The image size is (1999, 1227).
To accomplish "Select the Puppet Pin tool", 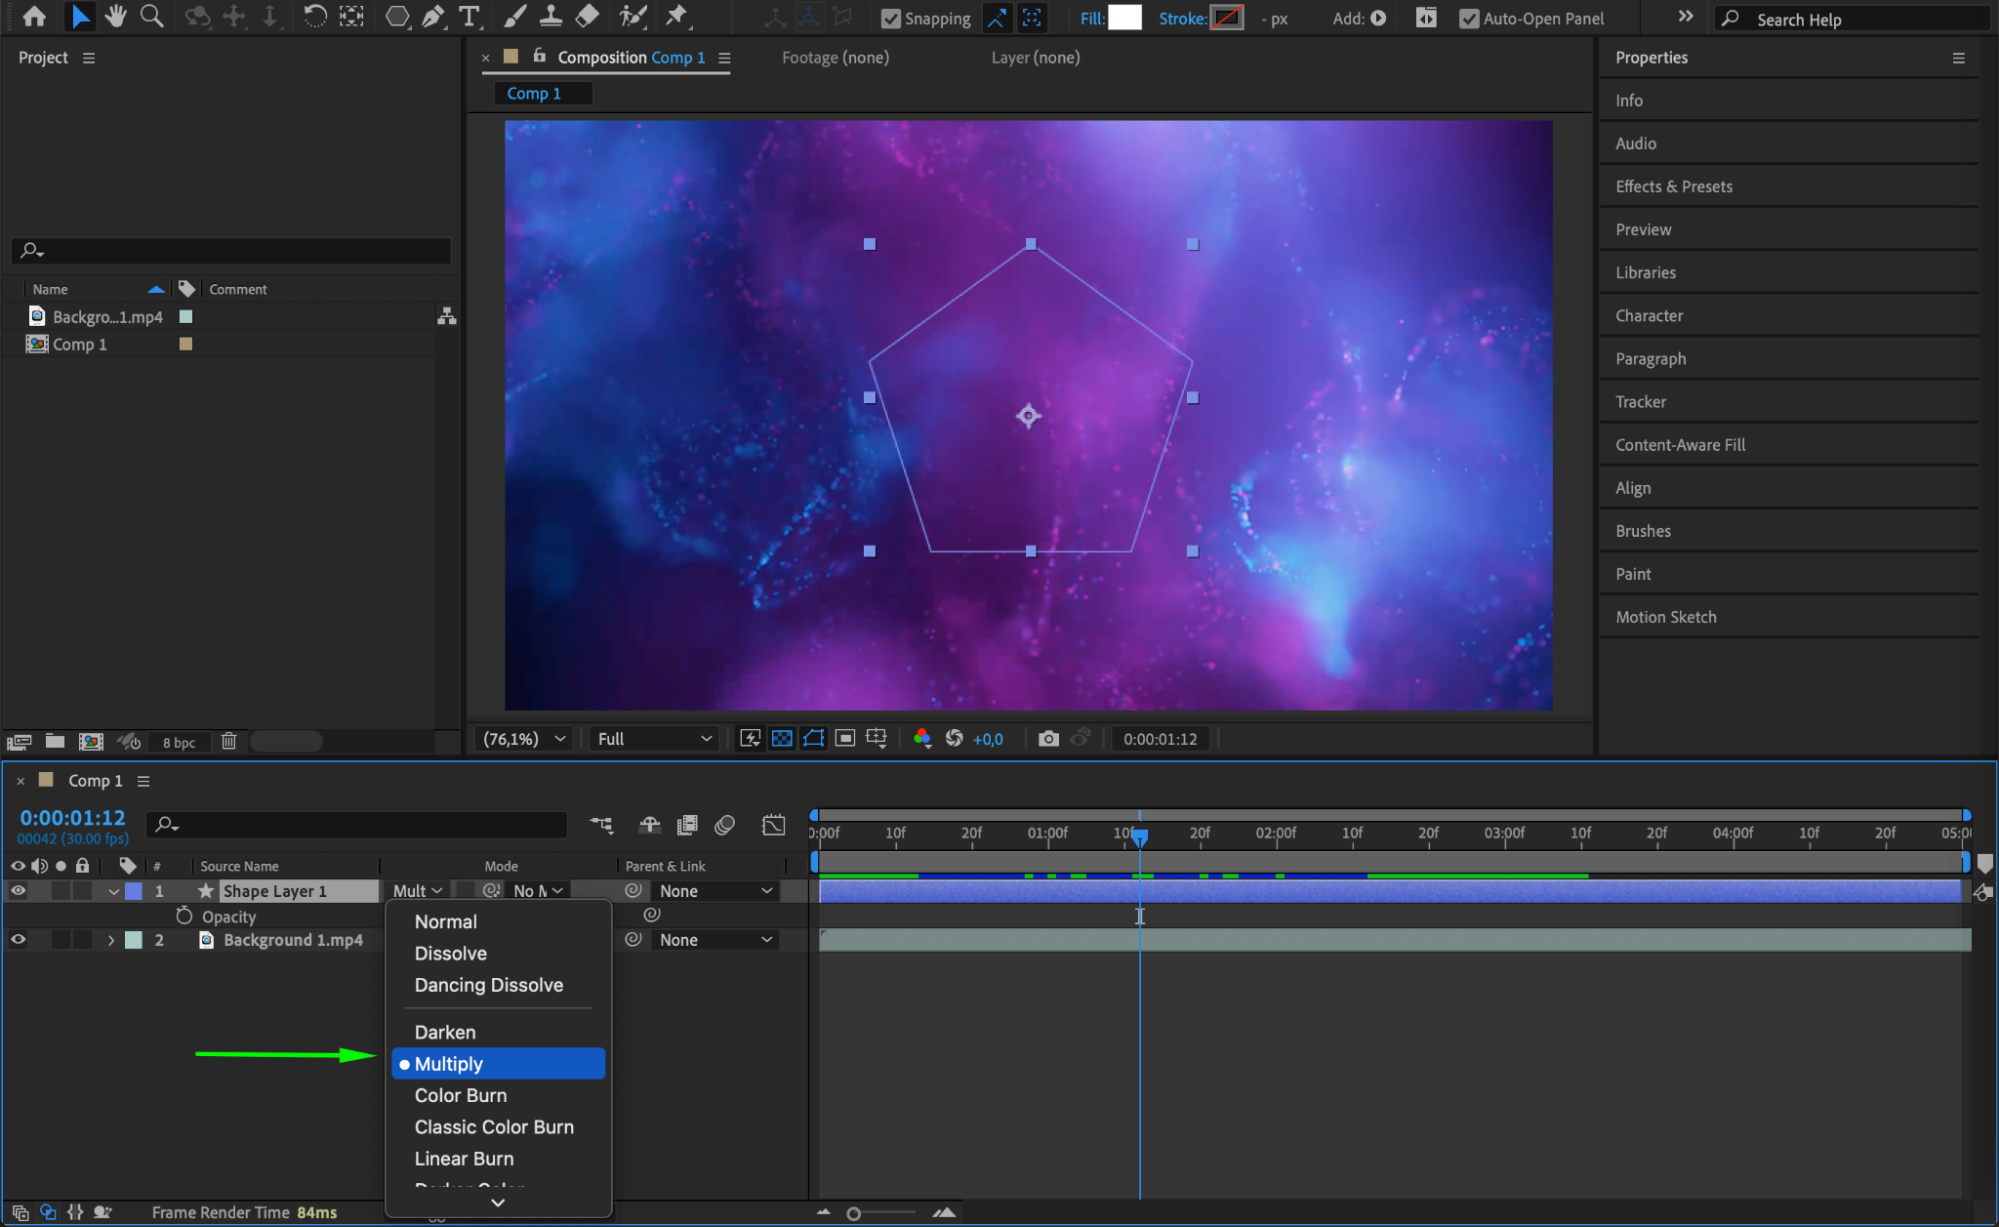I will tap(677, 17).
